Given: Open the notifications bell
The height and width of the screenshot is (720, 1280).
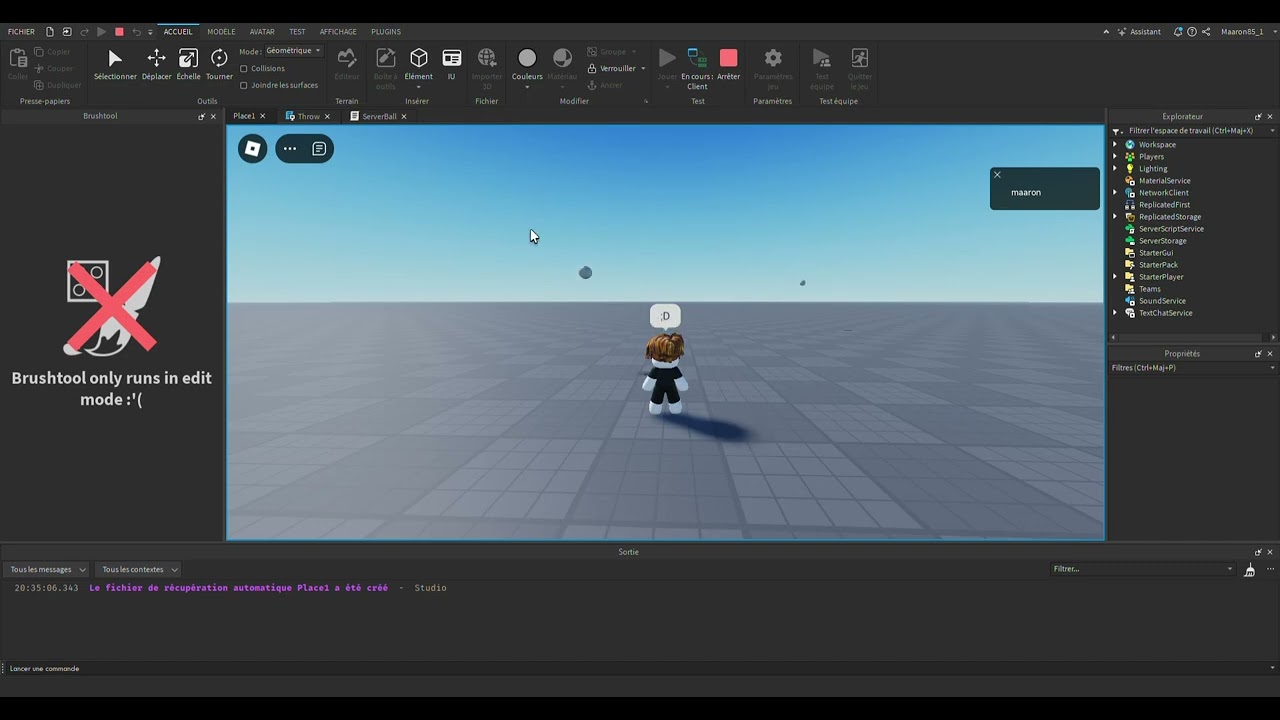Looking at the screenshot, I should [1178, 32].
